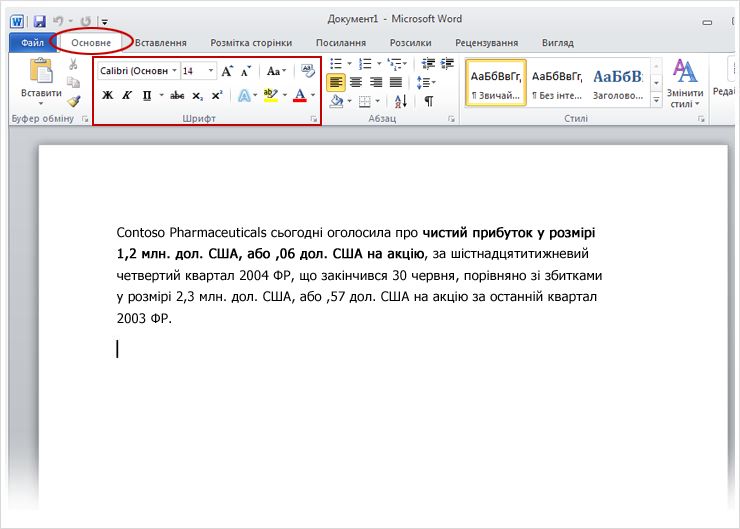
Task: Select the Format Painter brush
Action: pos(74,101)
